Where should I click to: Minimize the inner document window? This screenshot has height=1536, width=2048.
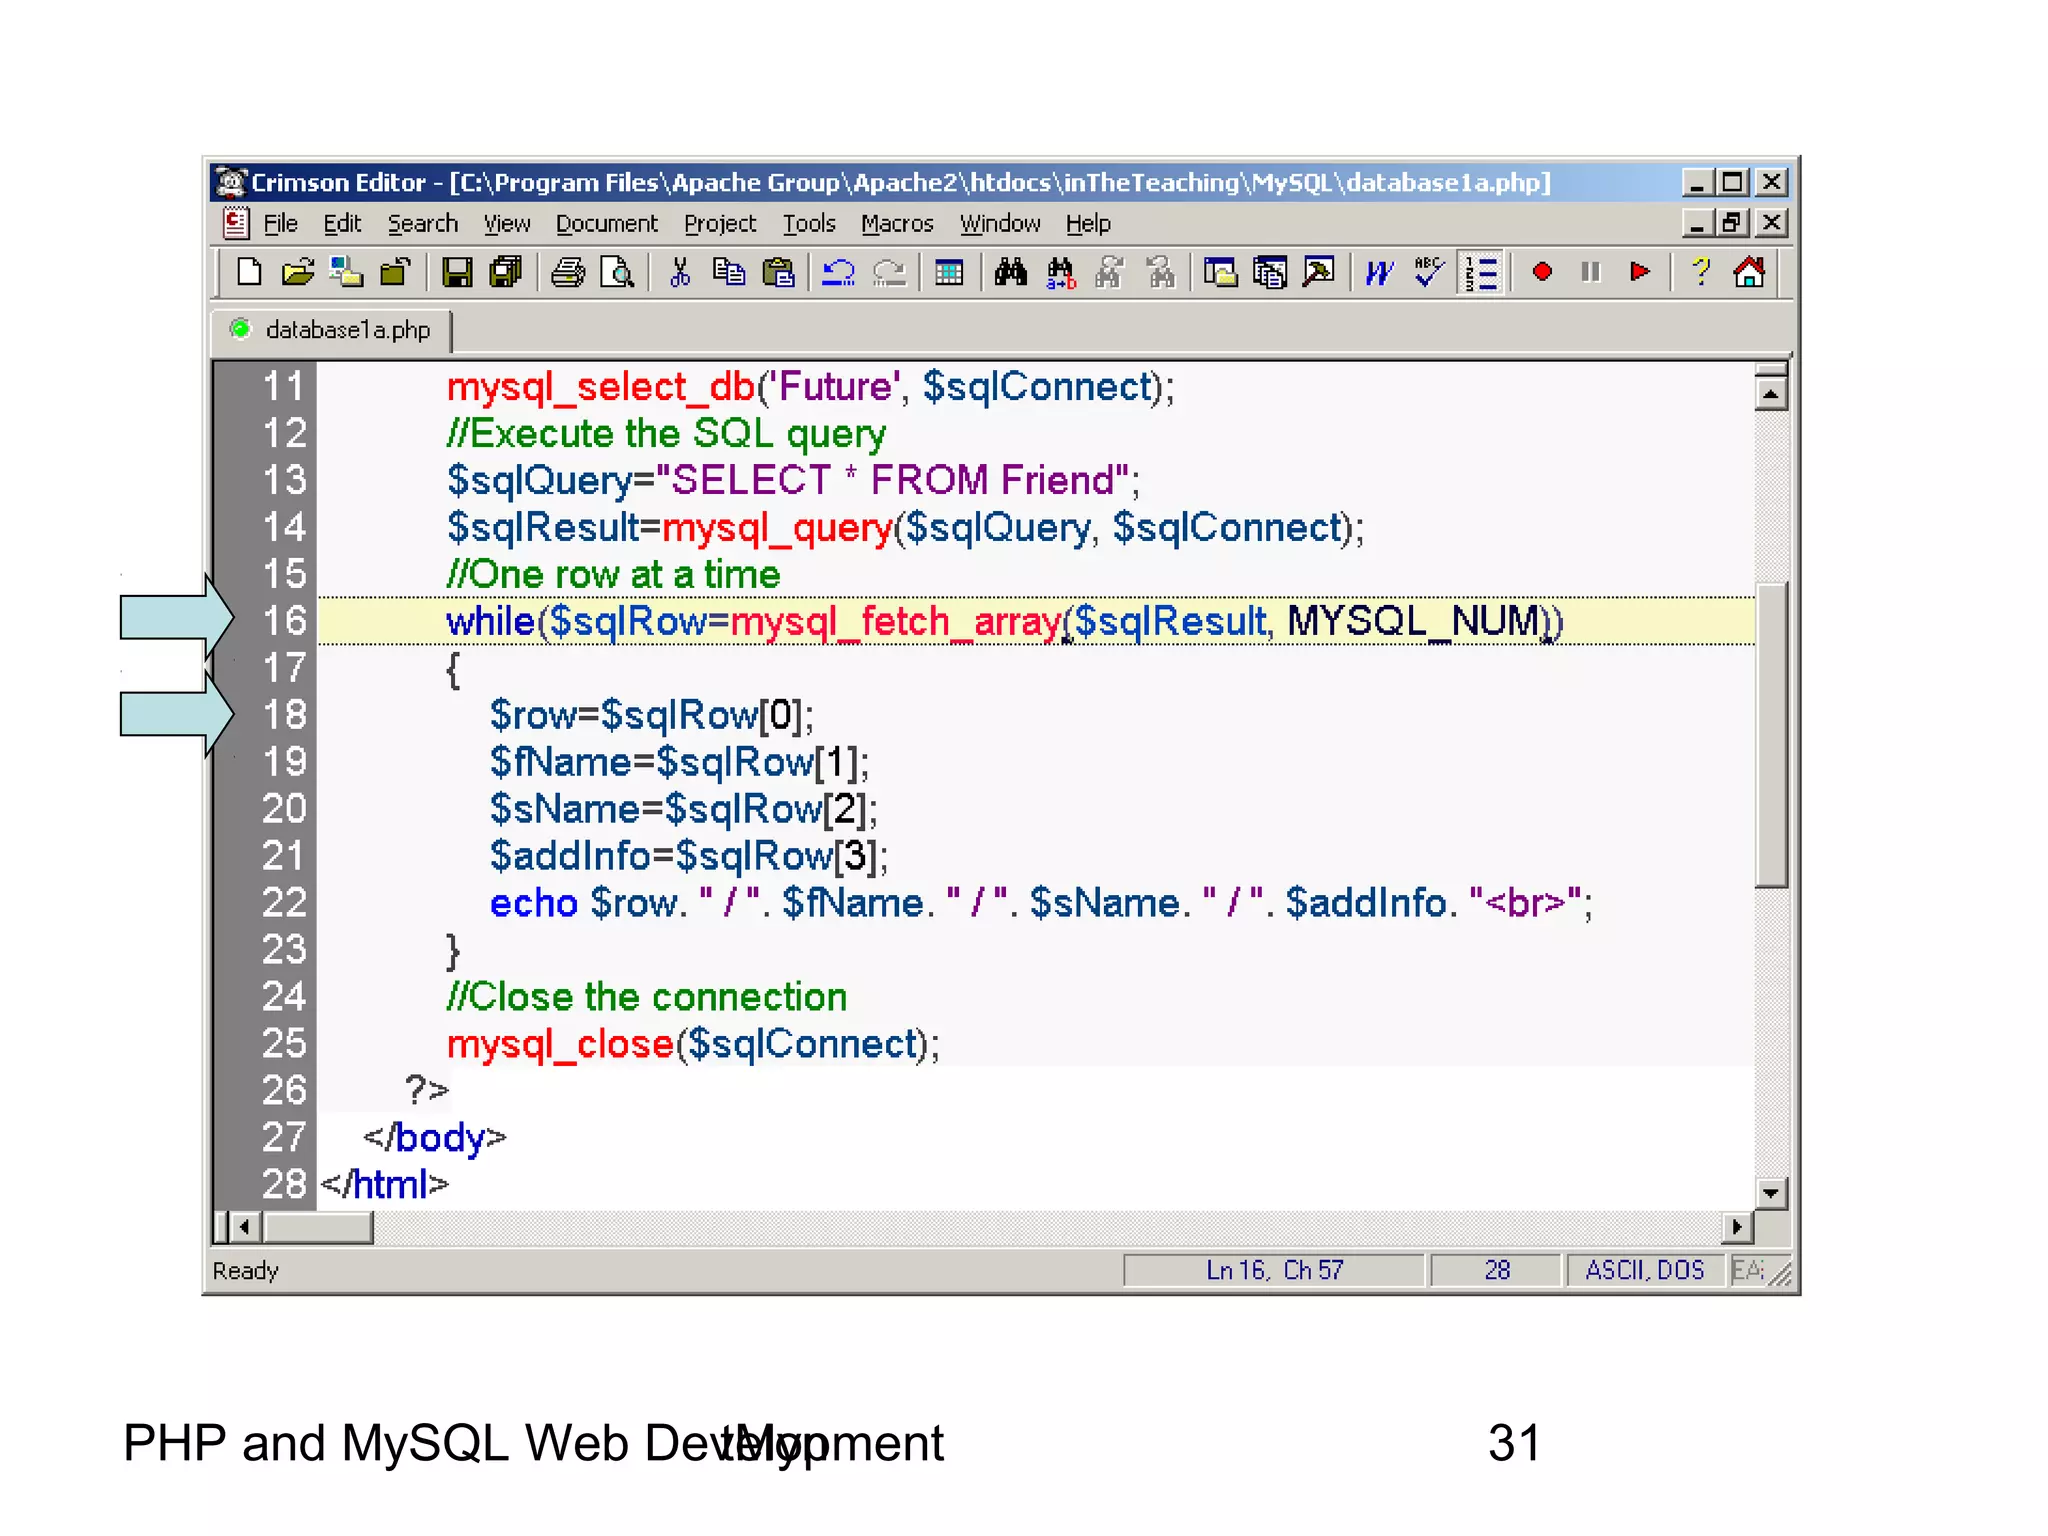1697,223
